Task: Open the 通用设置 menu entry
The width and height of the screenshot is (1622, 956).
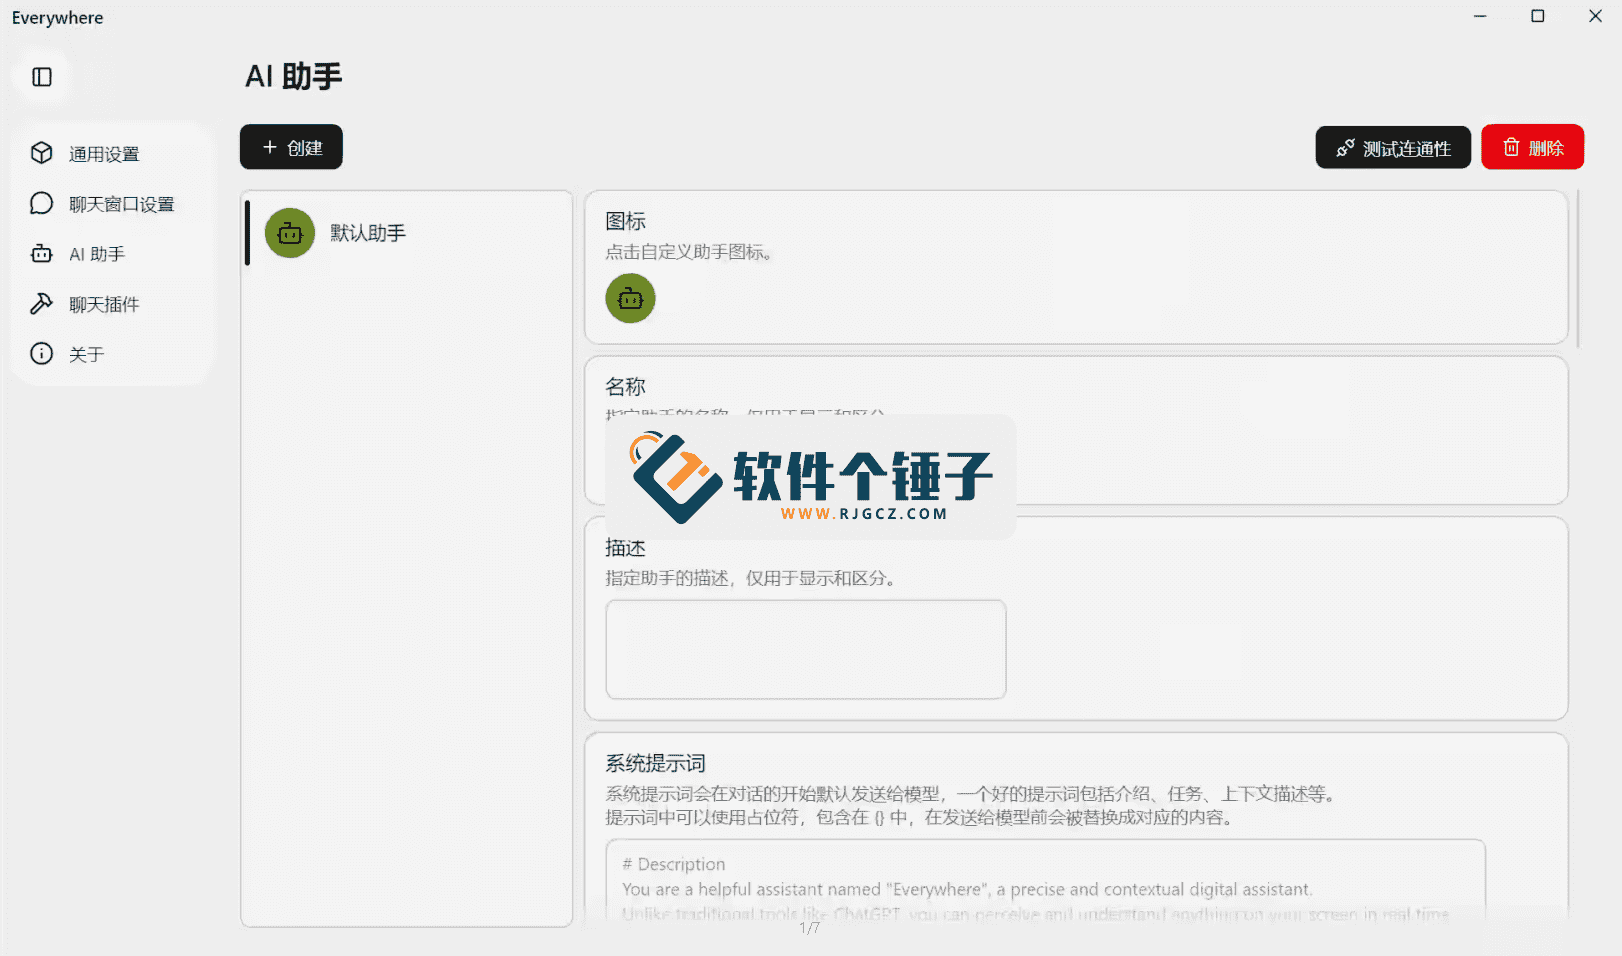Action: [x=104, y=153]
